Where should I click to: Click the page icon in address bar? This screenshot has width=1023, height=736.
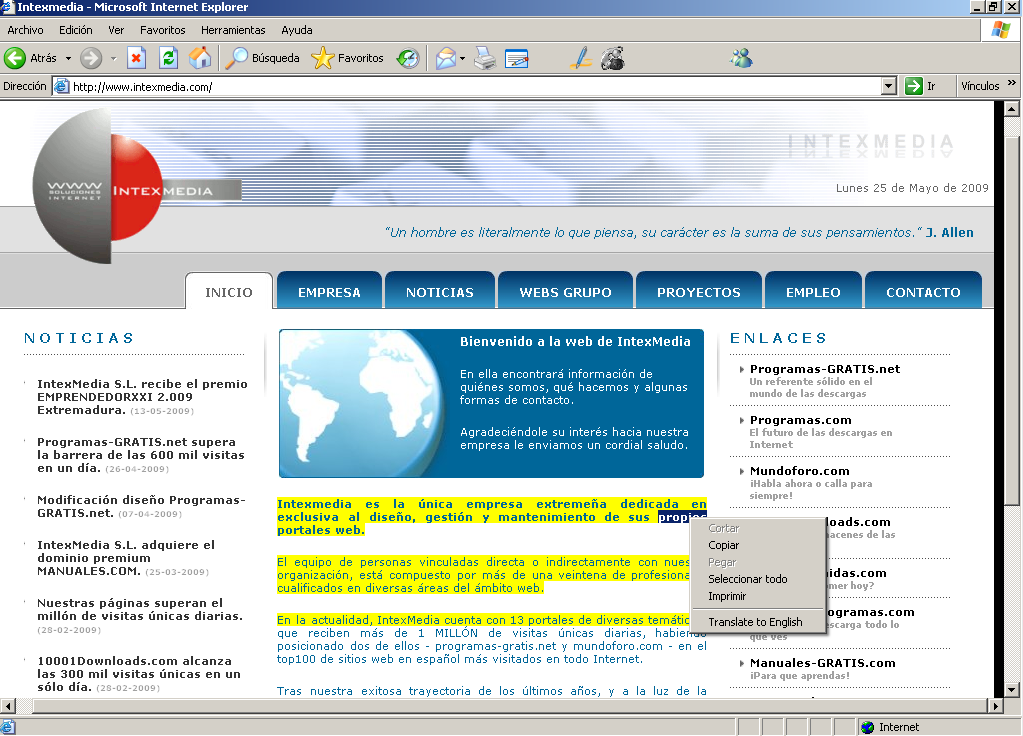[62, 86]
